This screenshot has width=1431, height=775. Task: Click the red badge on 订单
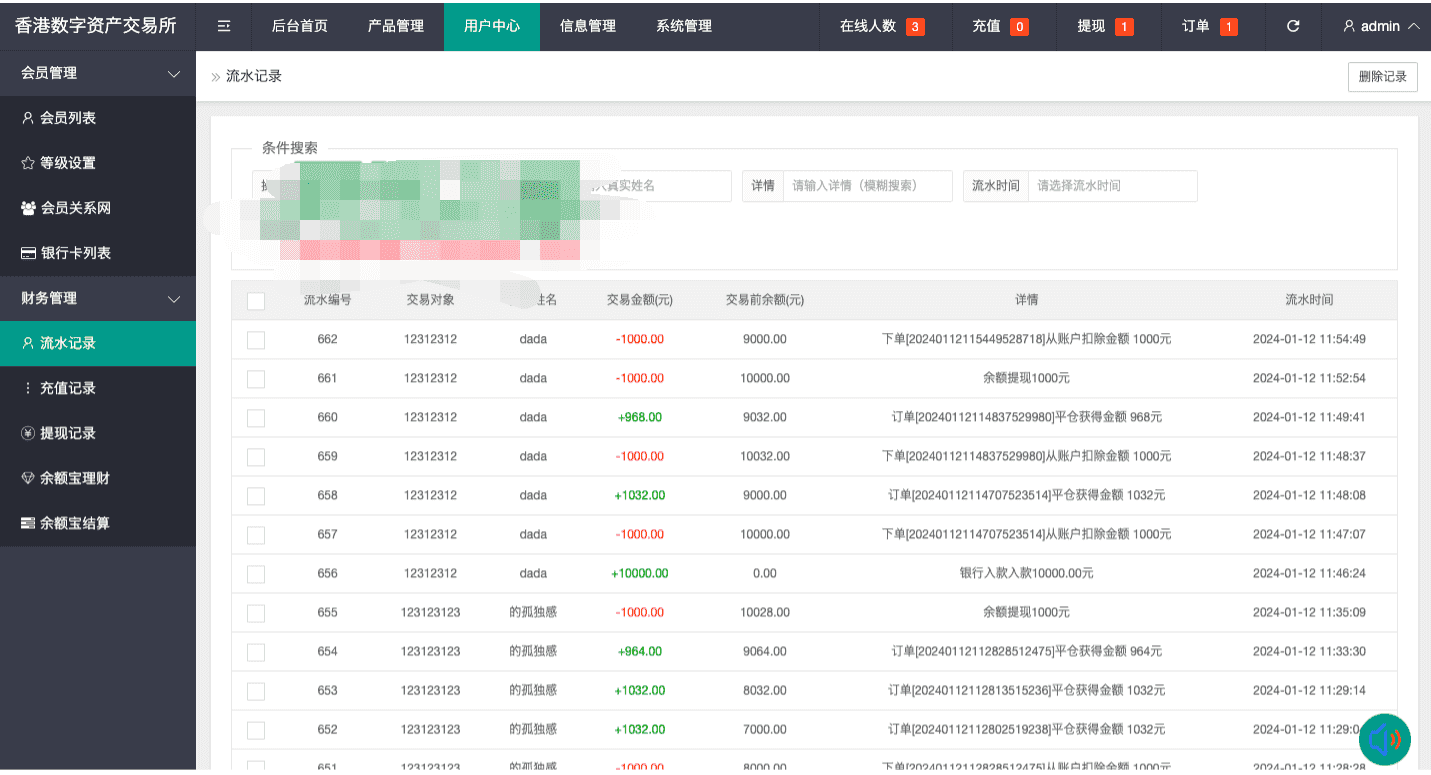pos(1229,27)
